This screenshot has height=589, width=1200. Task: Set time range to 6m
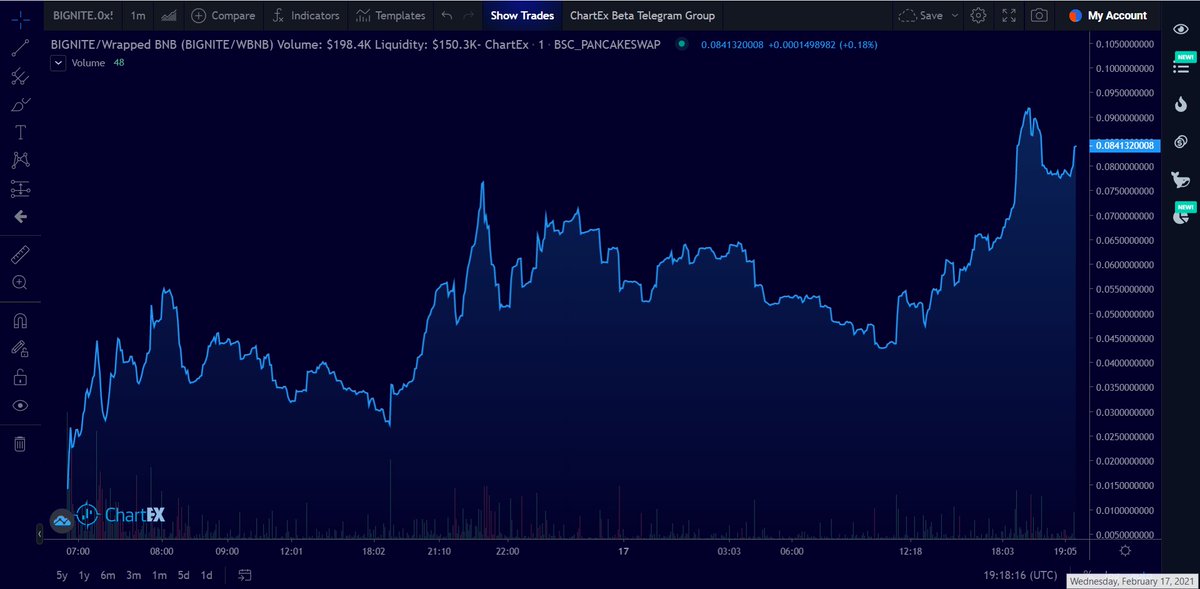108,575
